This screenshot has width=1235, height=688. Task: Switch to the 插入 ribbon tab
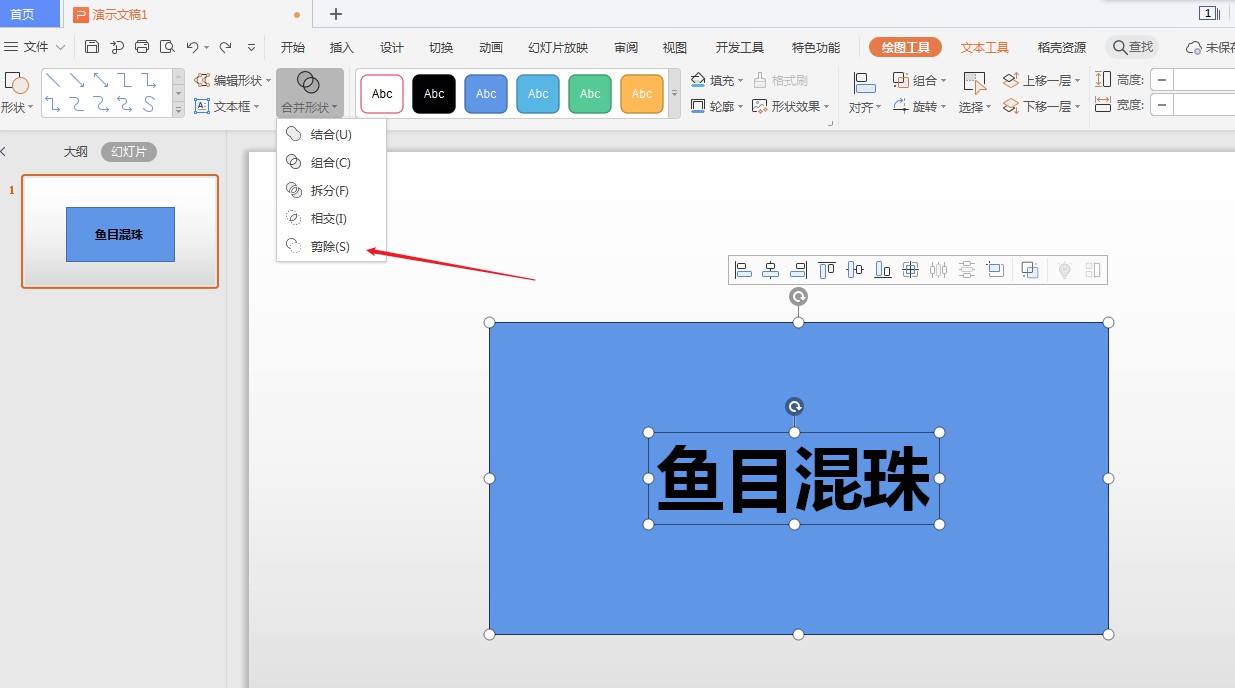pyautogui.click(x=341, y=46)
